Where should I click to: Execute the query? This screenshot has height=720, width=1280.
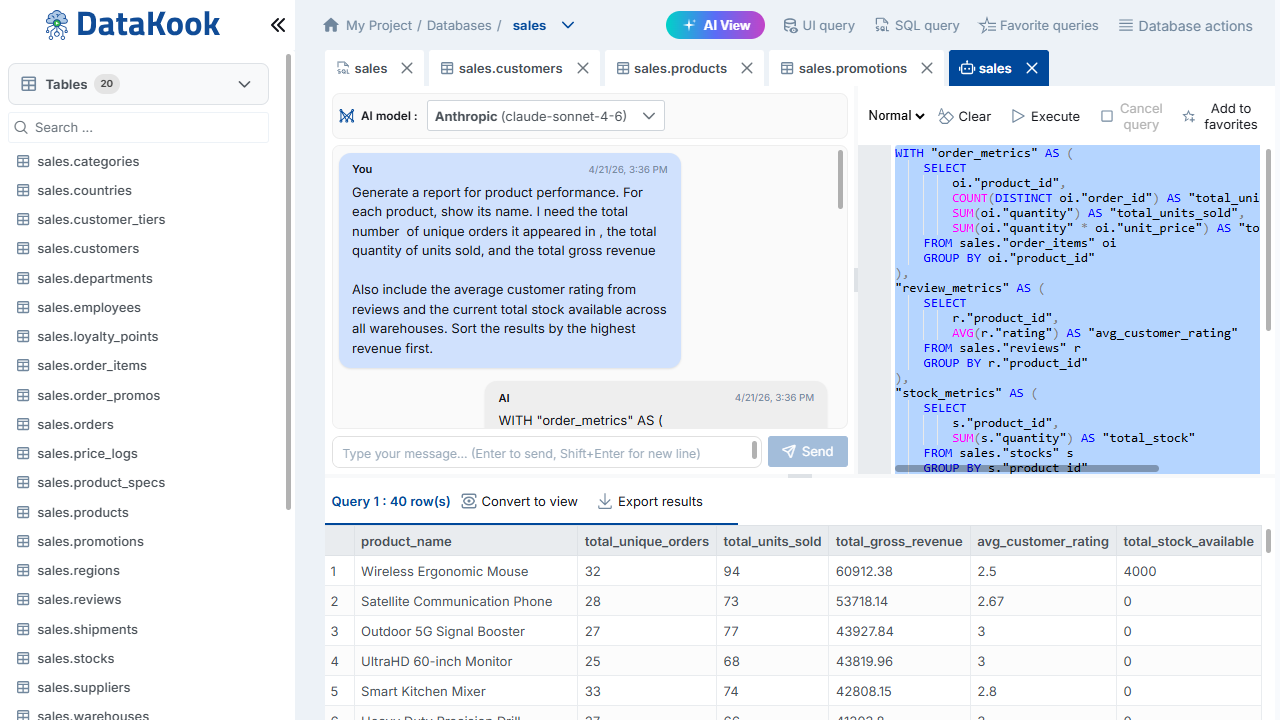[1045, 116]
